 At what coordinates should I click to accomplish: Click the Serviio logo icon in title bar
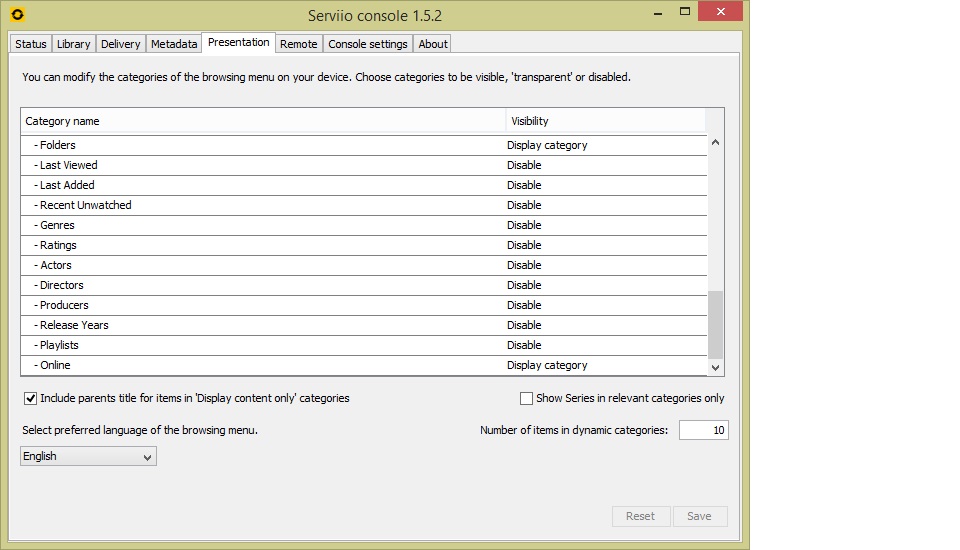(x=17, y=14)
